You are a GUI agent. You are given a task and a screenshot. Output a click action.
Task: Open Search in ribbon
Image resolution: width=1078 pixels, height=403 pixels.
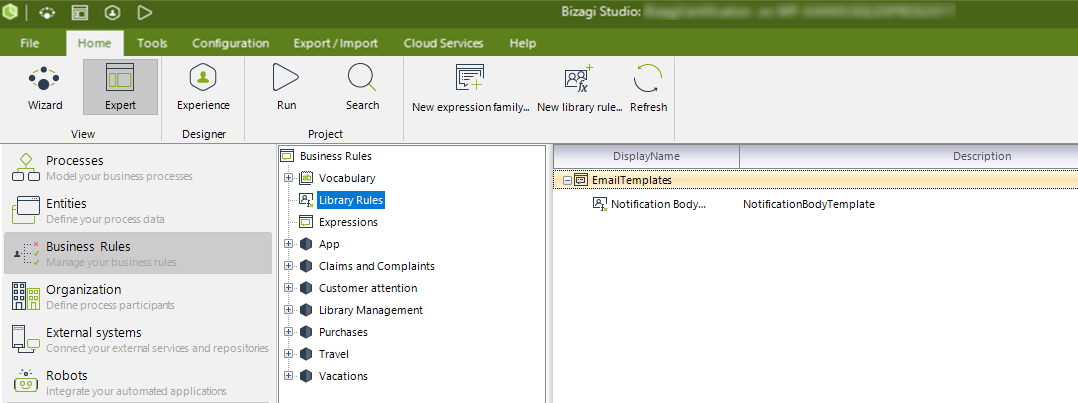click(x=362, y=88)
